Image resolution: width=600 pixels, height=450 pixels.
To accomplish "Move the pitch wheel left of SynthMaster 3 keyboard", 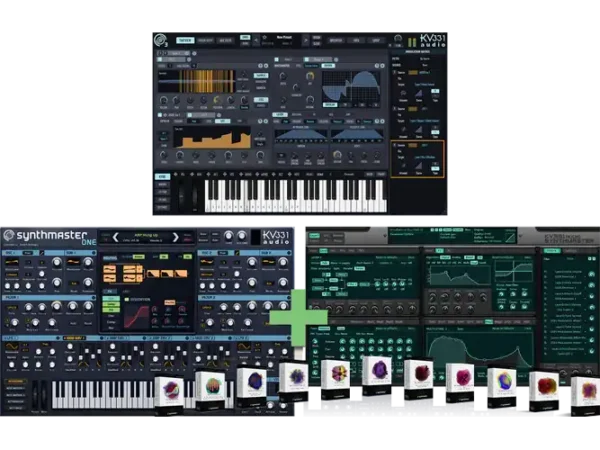I will pyautogui.click(x=181, y=196).
